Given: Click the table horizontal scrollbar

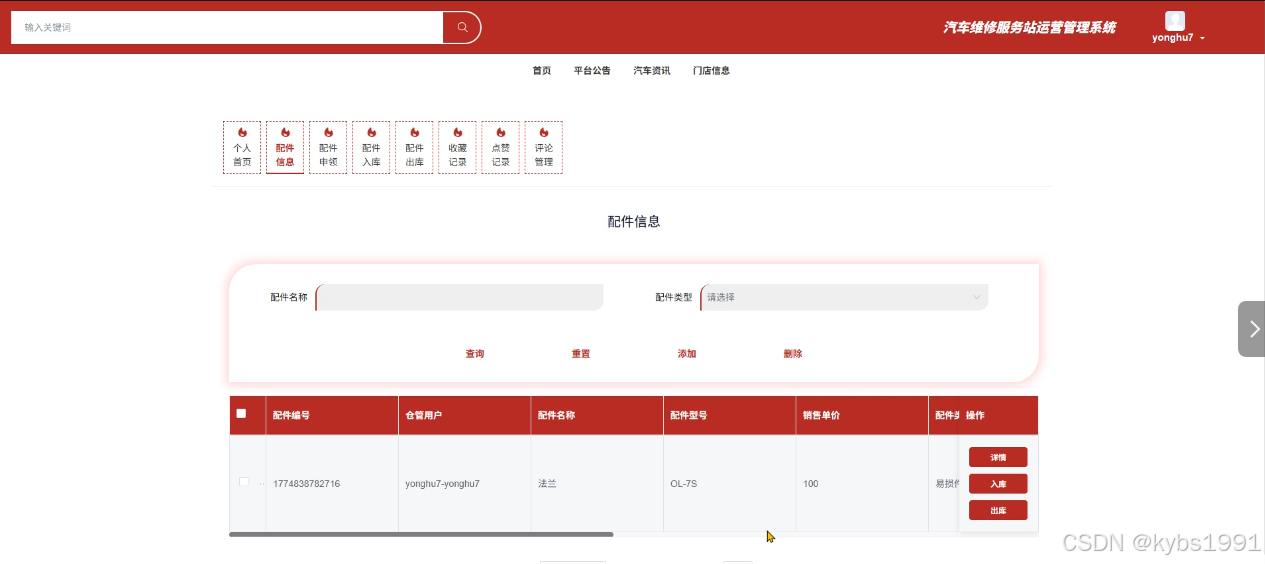Looking at the screenshot, I should coord(421,535).
